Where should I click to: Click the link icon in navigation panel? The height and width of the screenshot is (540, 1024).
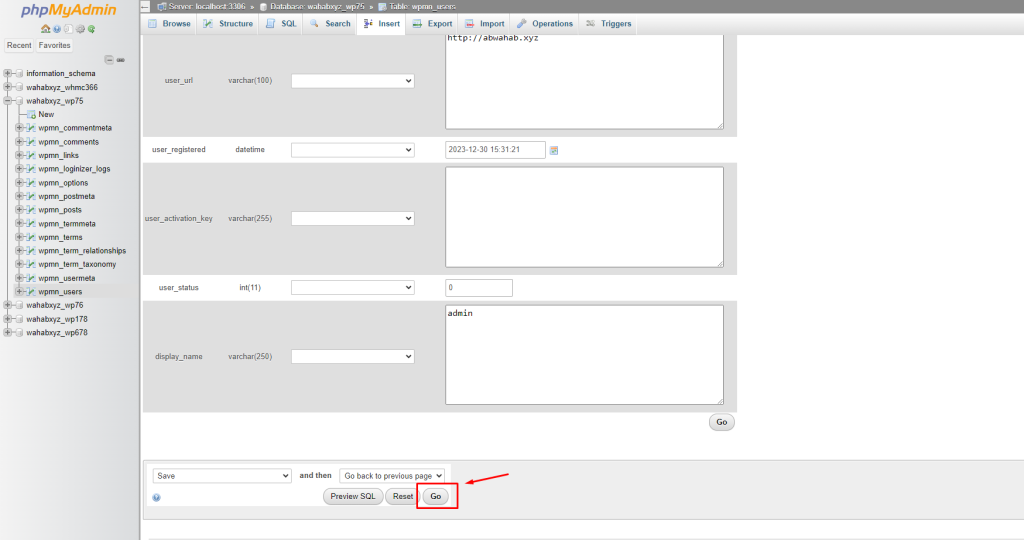121,60
